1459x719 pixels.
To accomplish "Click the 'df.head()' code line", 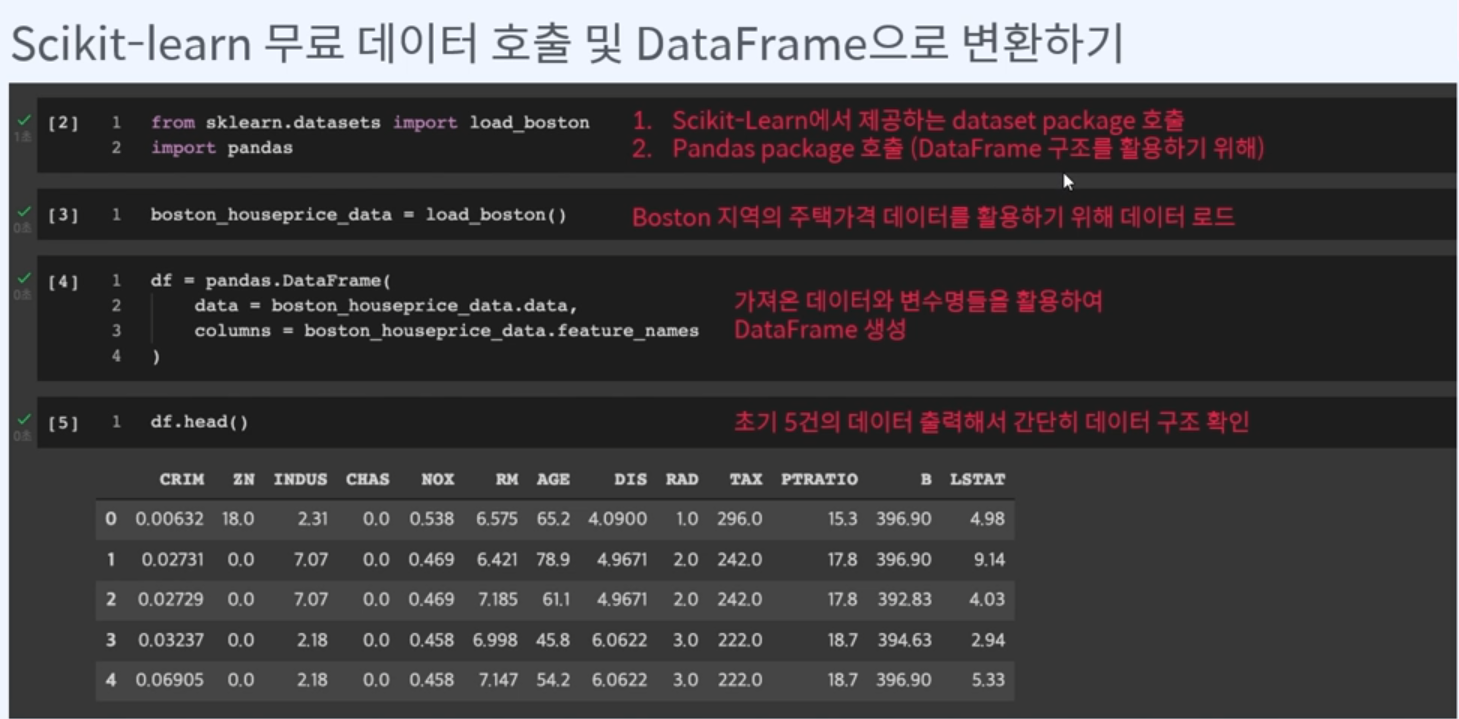I will click(x=200, y=423).
